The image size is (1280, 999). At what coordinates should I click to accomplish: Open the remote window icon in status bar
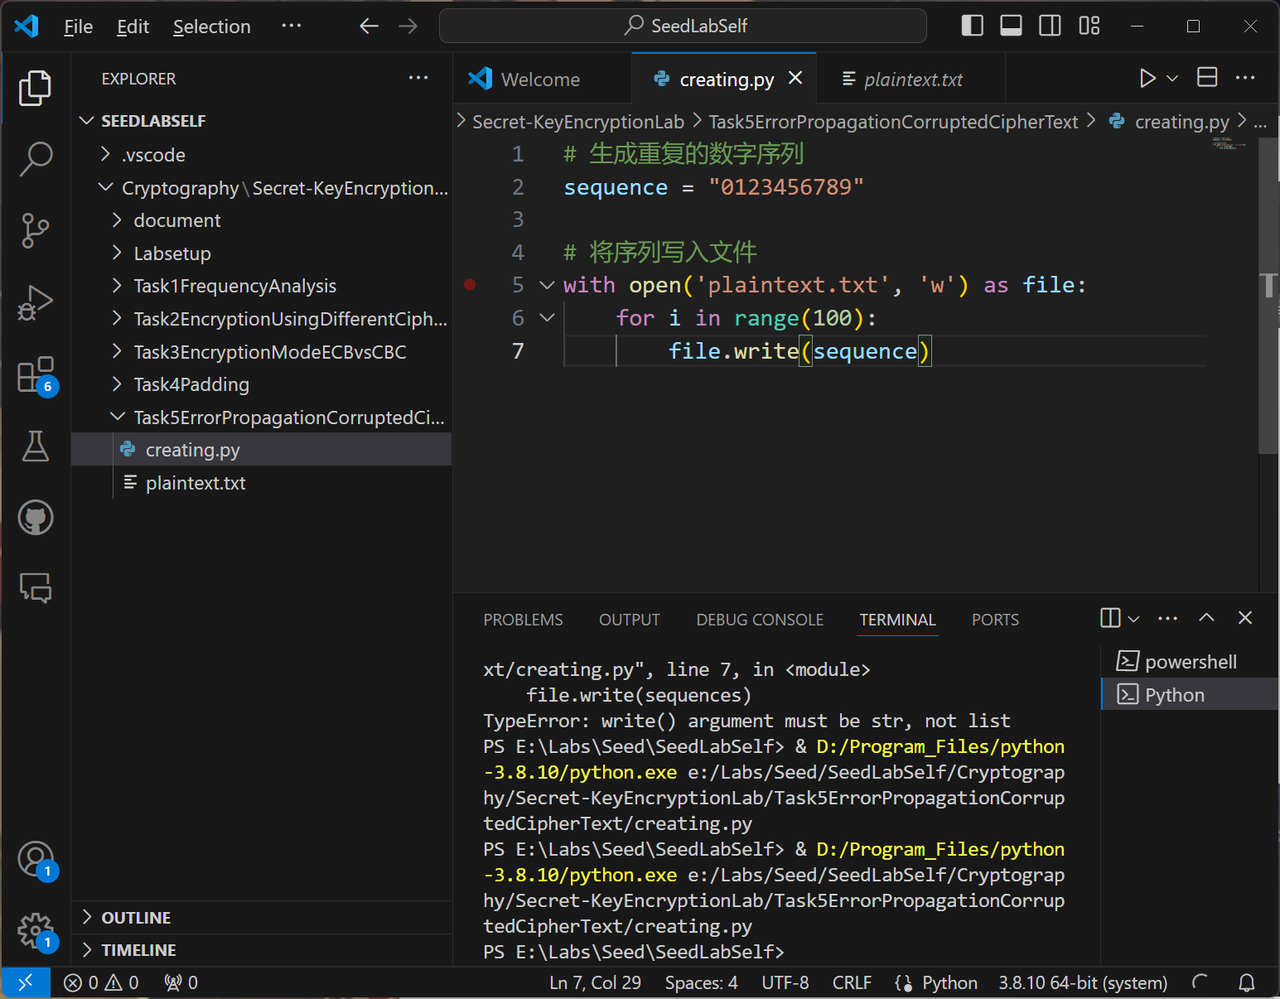(26, 983)
